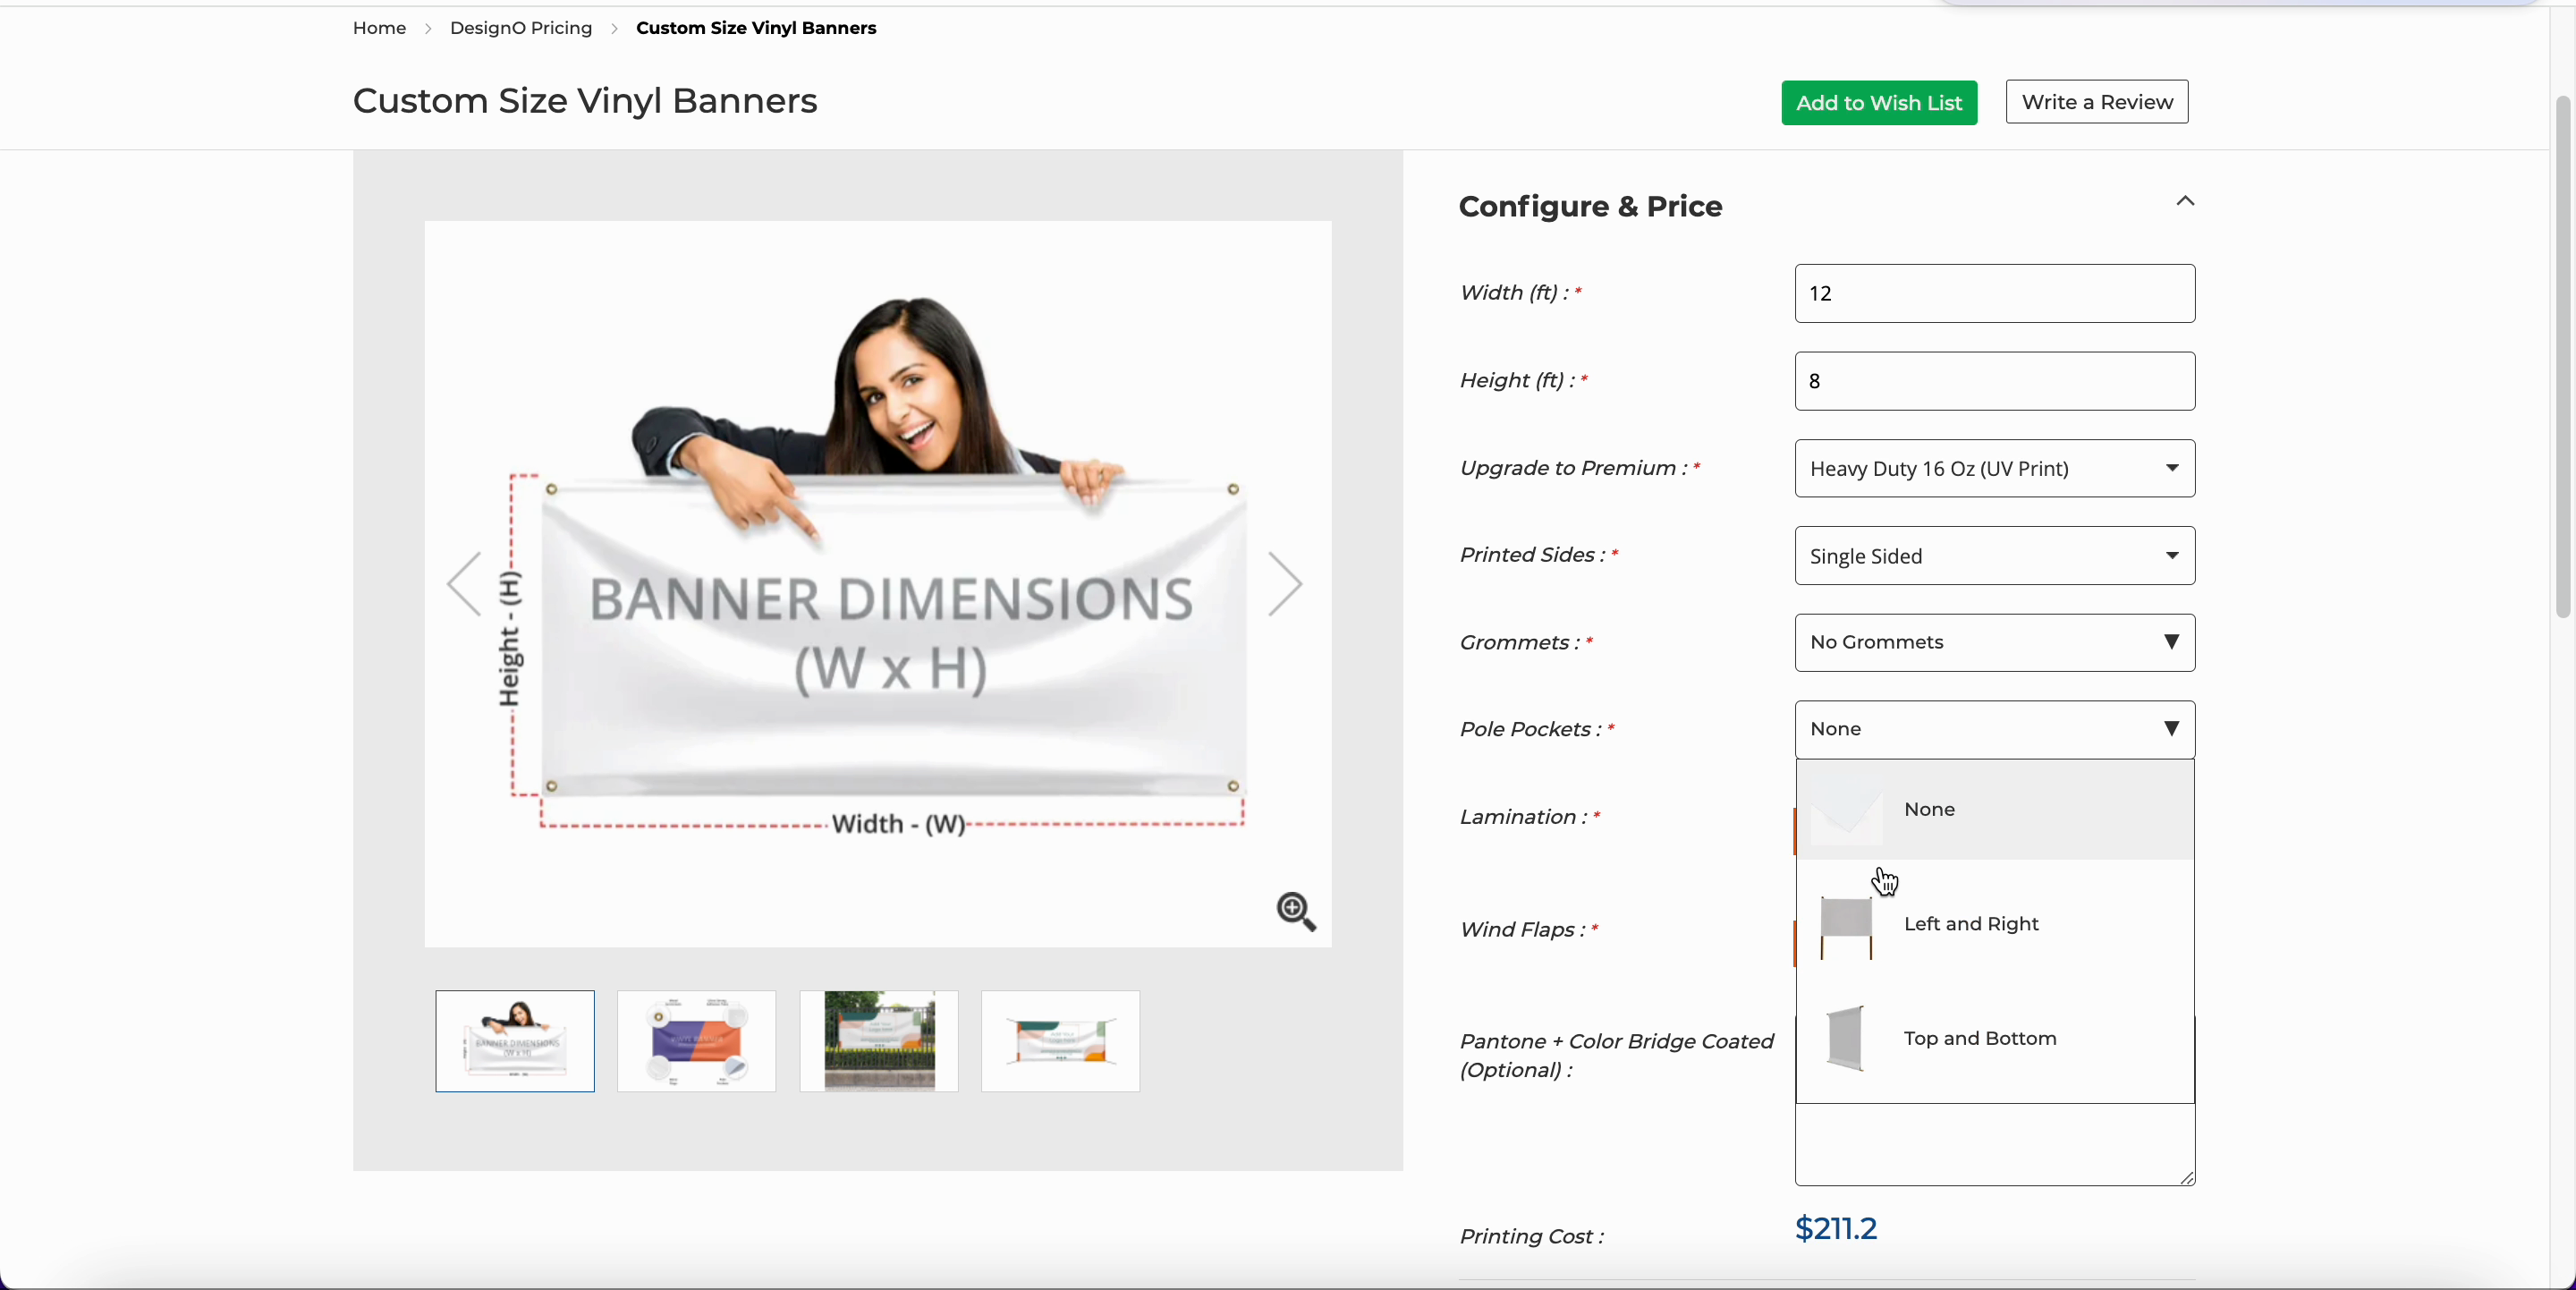This screenshot has width=2576, height=1290.
Task: Click the Width (ft) input field
Action: pyautogui.click(x=1994, y=294)
